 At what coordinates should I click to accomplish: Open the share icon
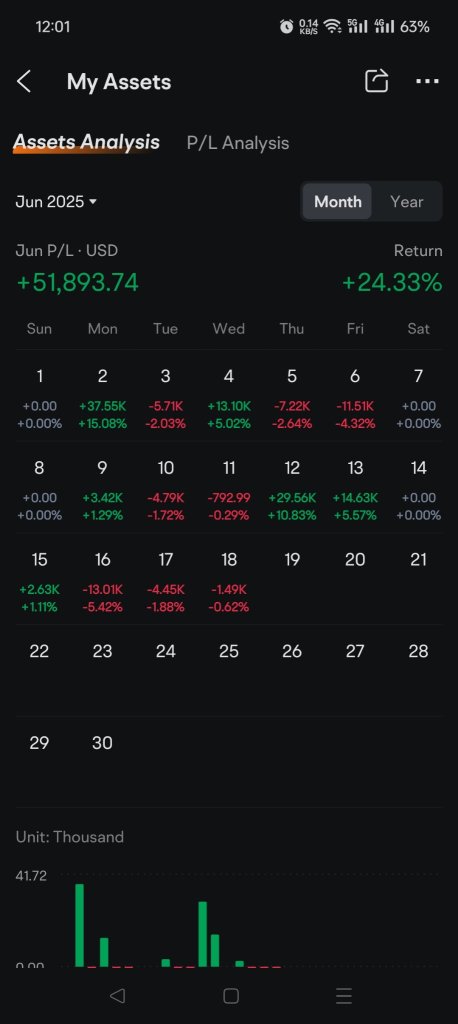376,81
